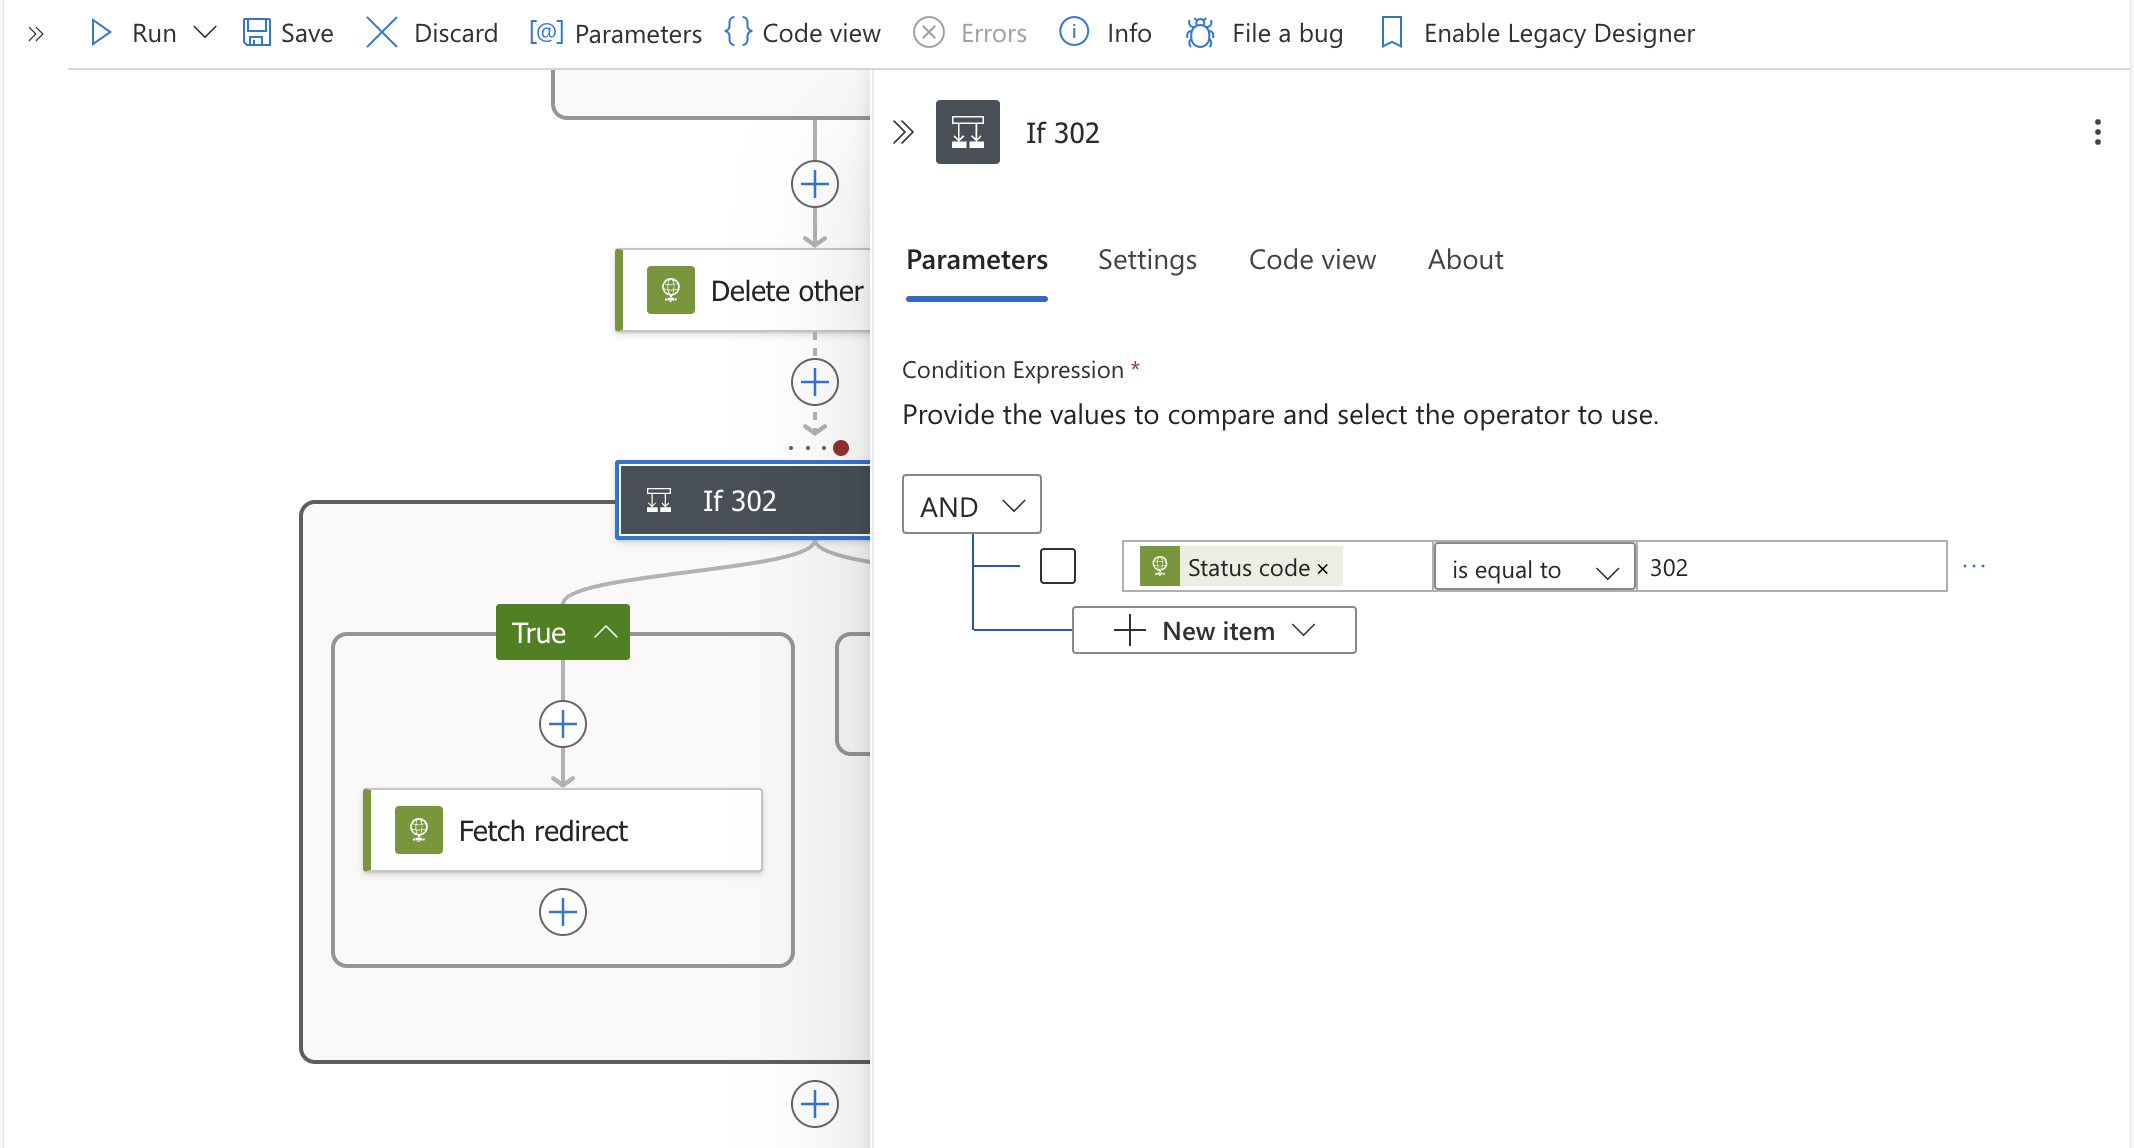The width and height of the screenshot is (2134, 1148).
Task: Enable Legacy Designer
Action: [x=1538, y=33]
